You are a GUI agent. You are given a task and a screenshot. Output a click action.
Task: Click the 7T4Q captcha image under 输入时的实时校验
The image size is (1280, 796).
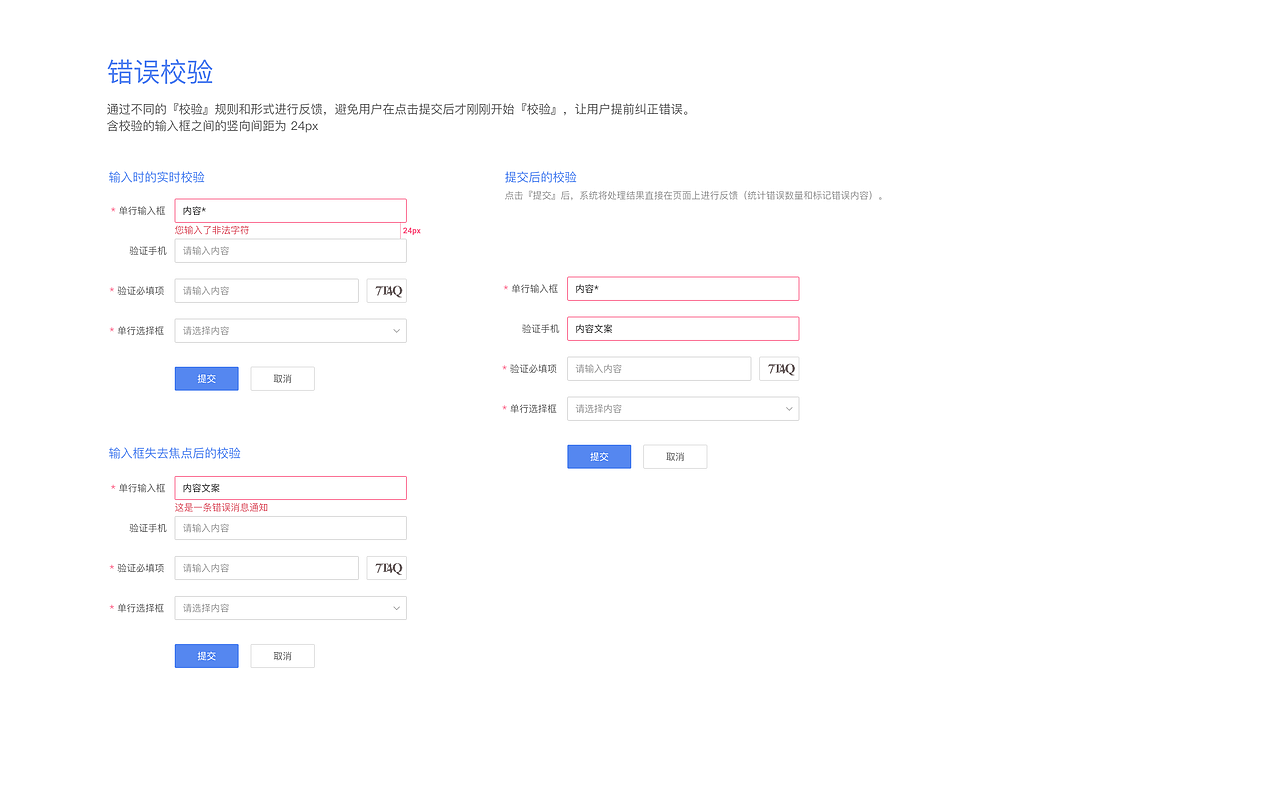coord(387,291)
